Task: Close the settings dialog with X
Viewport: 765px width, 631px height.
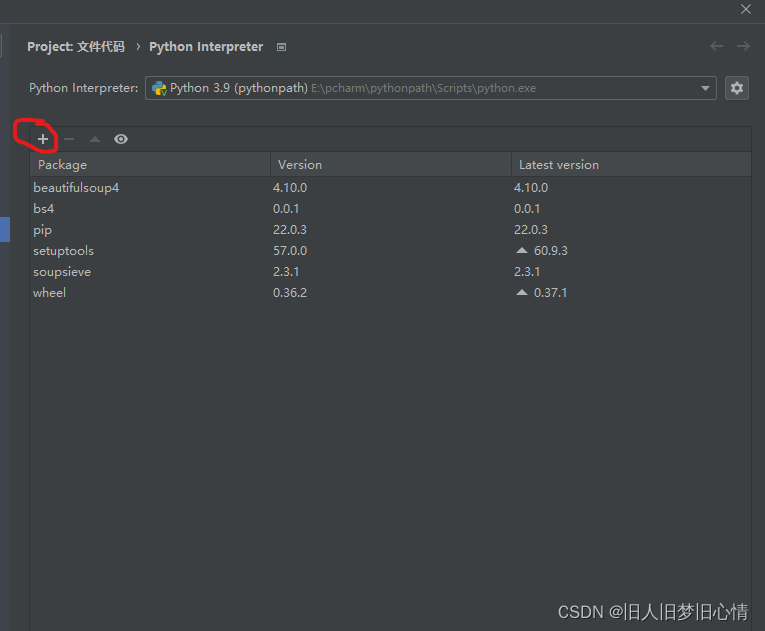Action: [746, 9]
